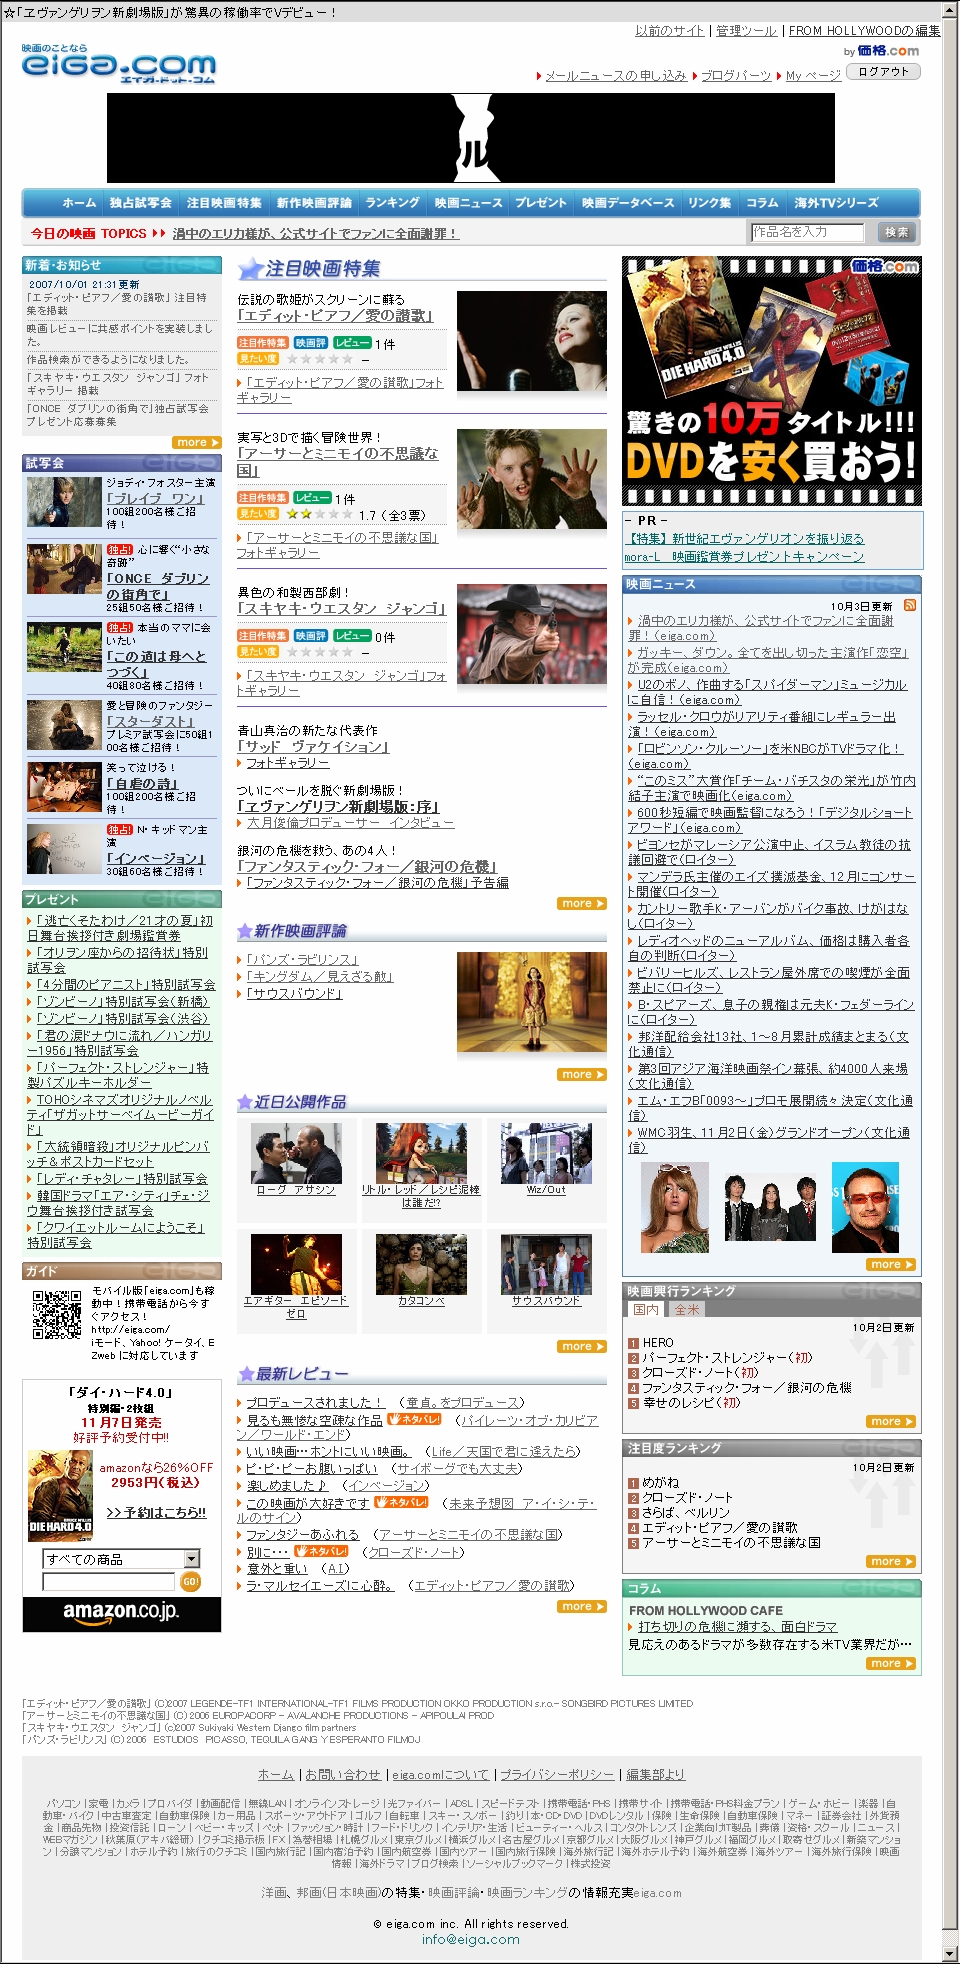The image size is (960, 1964).
Task: Click the more button under 映画ニュース photos
Action: click(x=891, y=1264)
